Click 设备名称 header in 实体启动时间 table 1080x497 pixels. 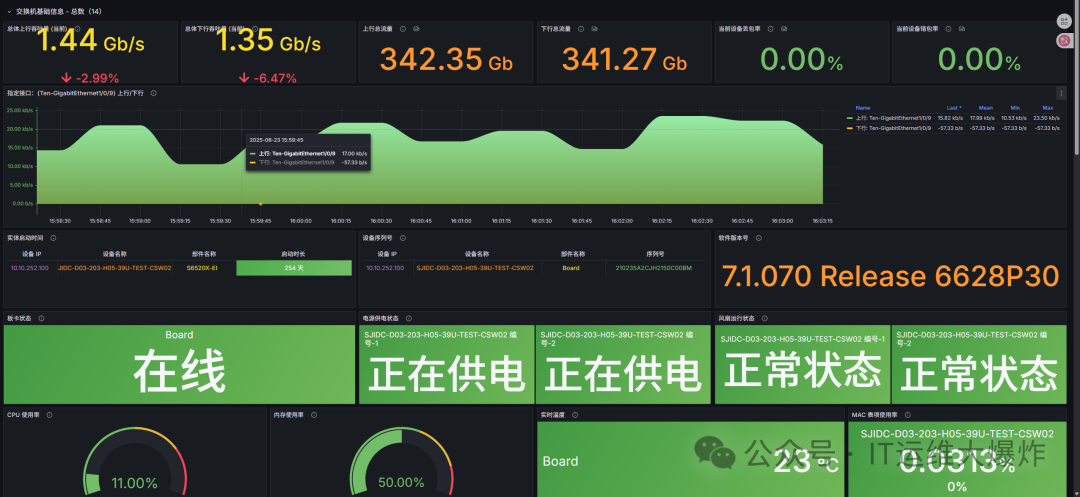(x=114, y=254)
